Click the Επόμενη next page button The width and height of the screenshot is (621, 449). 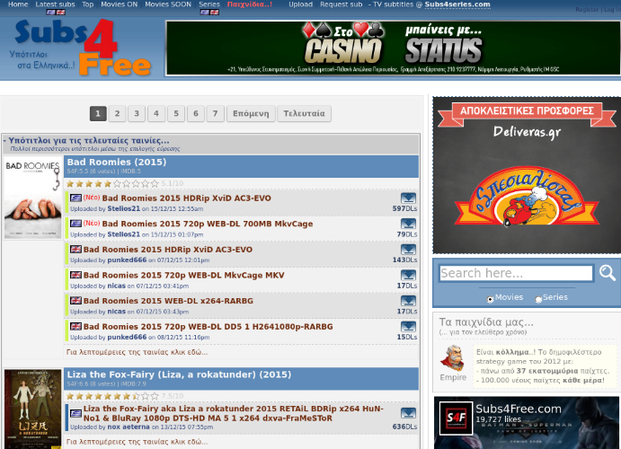[251, 114]
